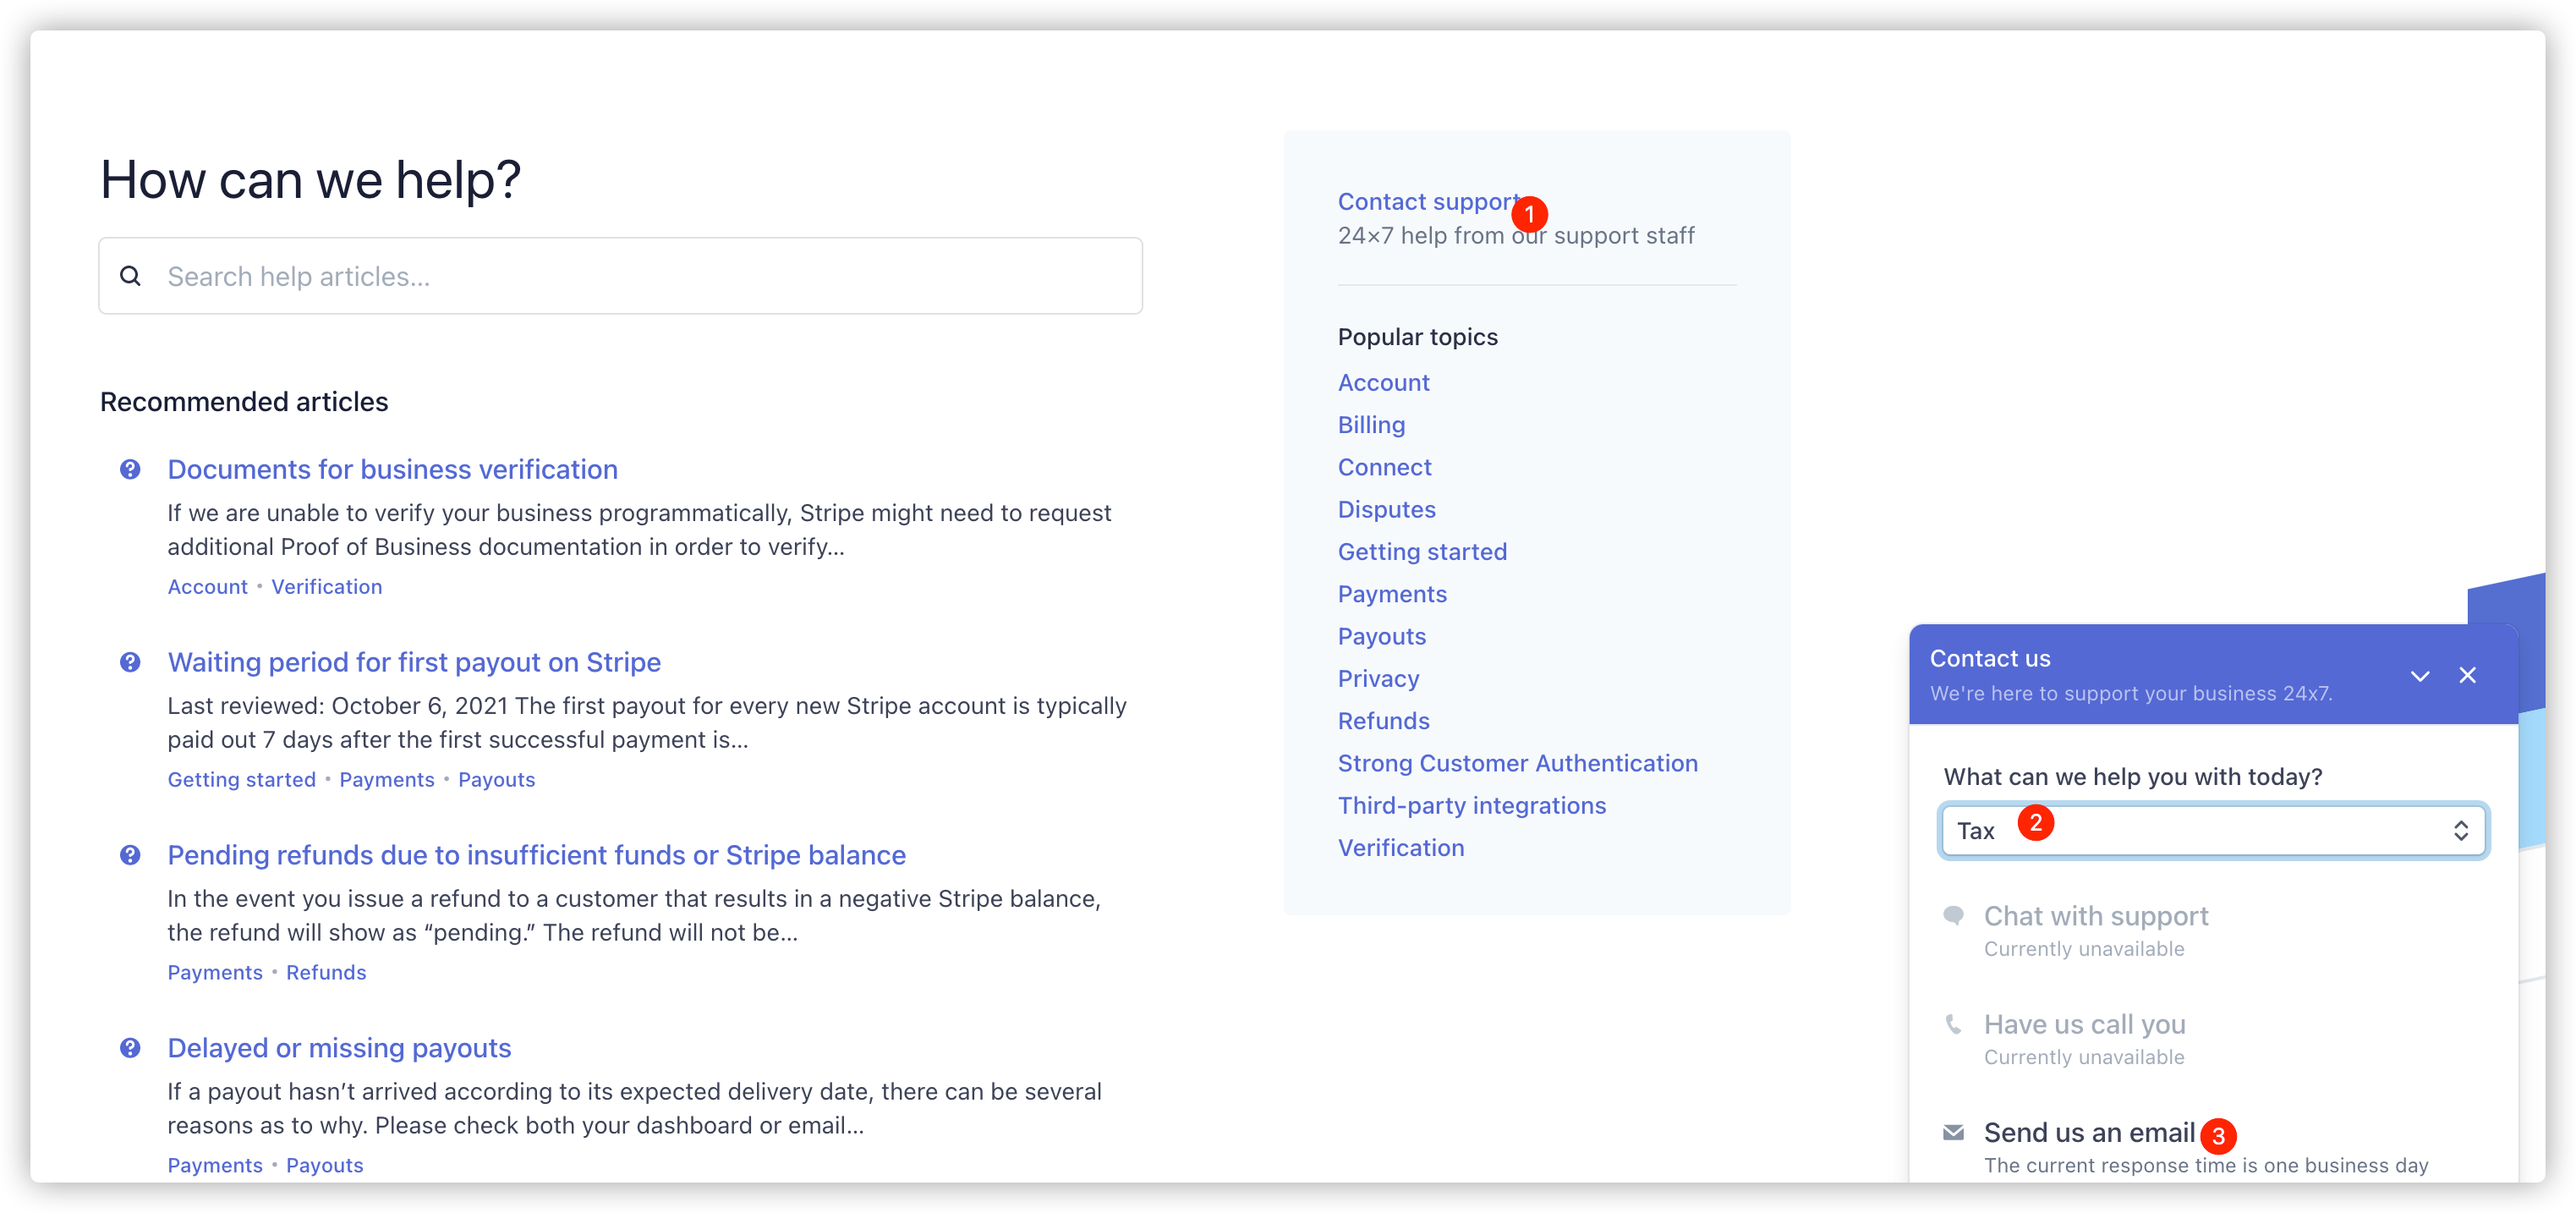
Task: Click the question icon beside Pending refunds article
Action: tap(130, 855)
